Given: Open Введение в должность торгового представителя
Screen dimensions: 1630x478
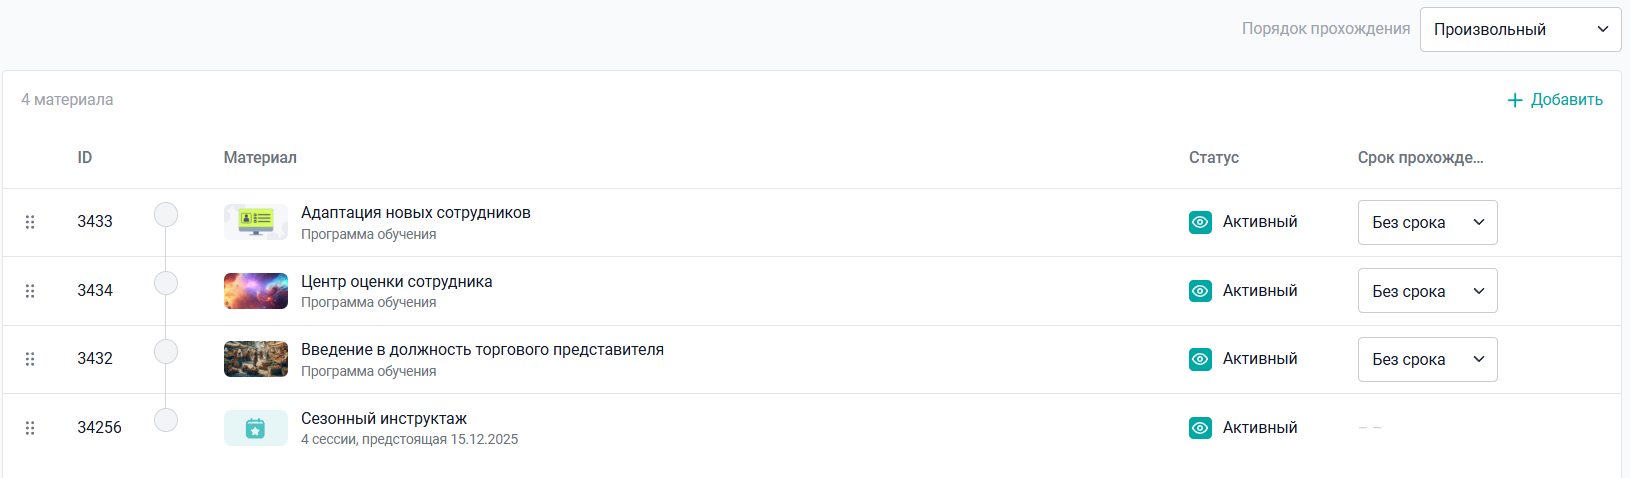Looking at the screenshot, I should [482, 350].
